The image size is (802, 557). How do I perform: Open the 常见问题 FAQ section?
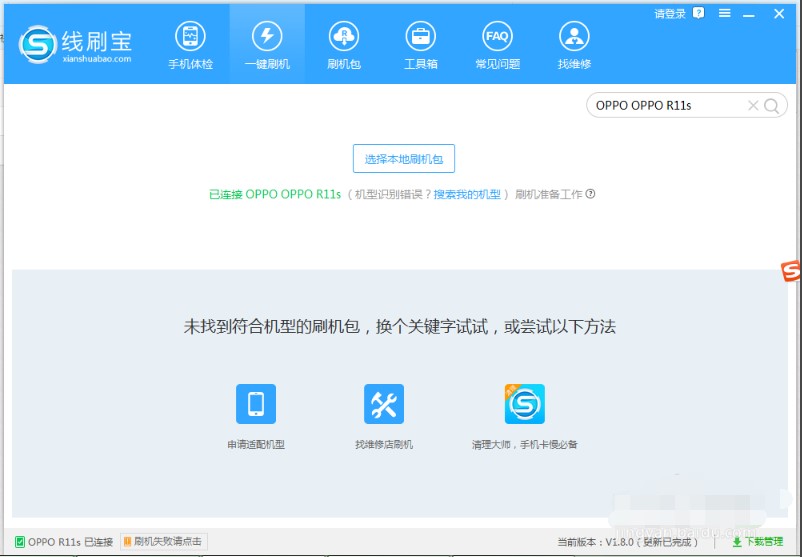point(497,44)
